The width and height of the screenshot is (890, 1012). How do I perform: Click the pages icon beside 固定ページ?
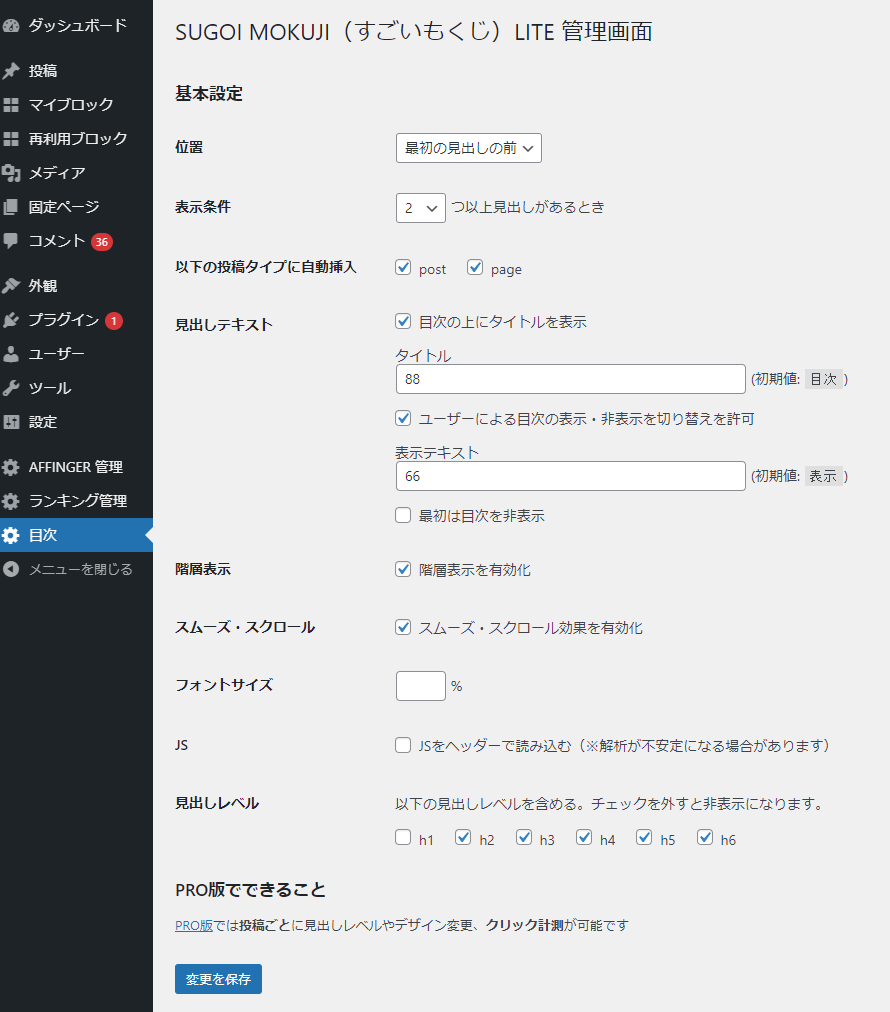pos(11,207)
